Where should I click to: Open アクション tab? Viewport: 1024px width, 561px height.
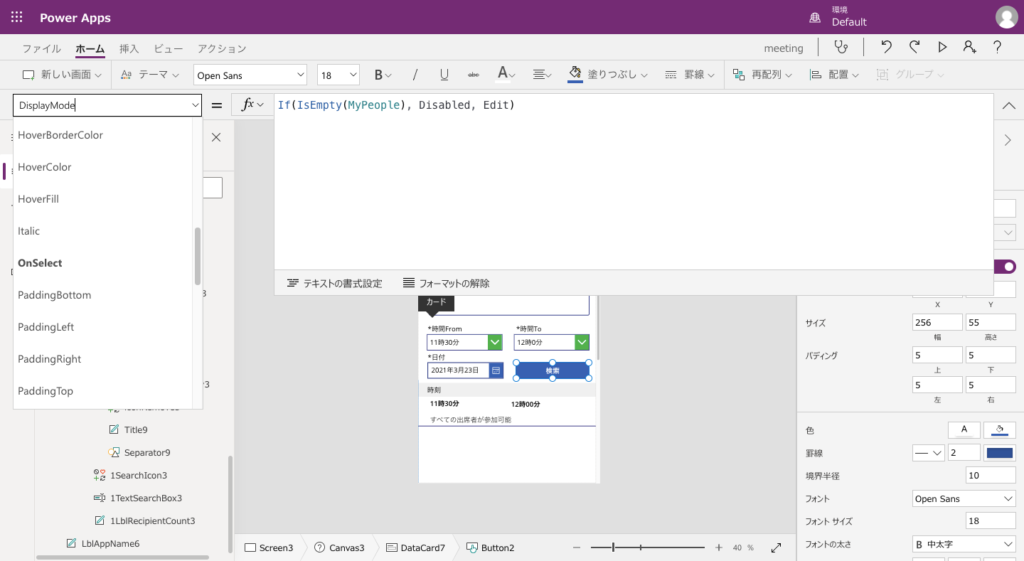(x=222, y=48)
